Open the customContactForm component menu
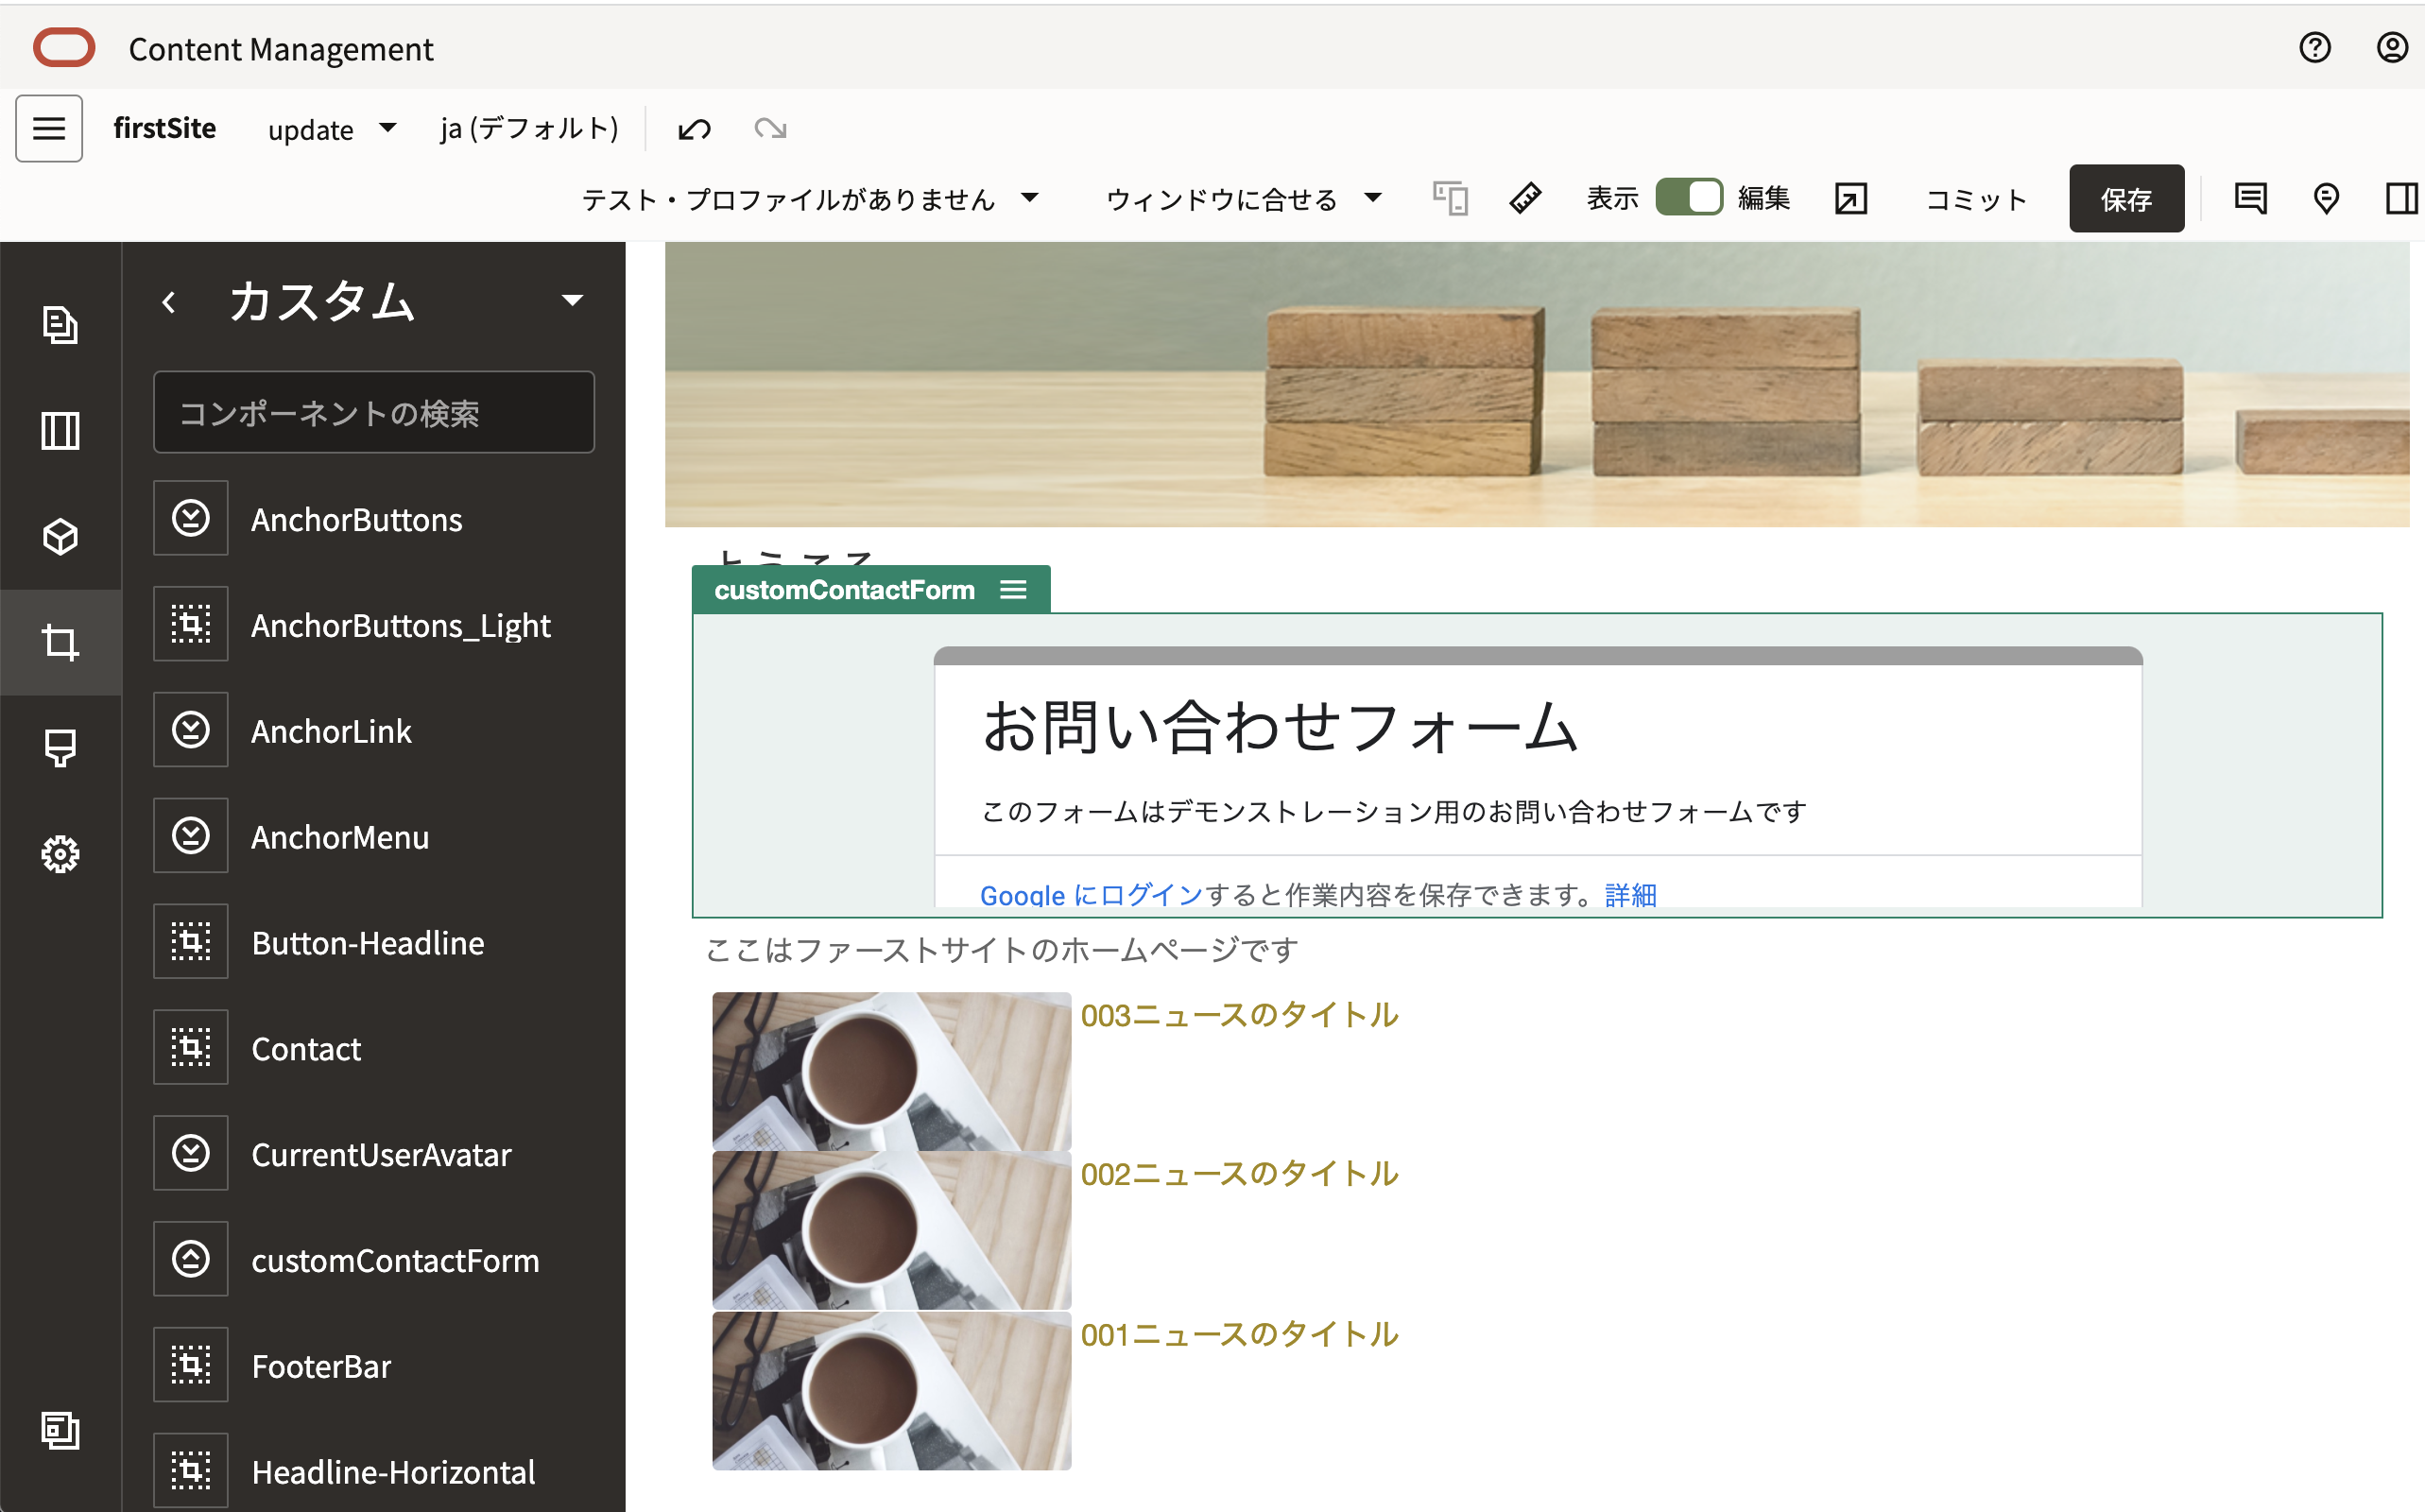This screenshot has width=2425, height=1512. tap(1013, 590)
